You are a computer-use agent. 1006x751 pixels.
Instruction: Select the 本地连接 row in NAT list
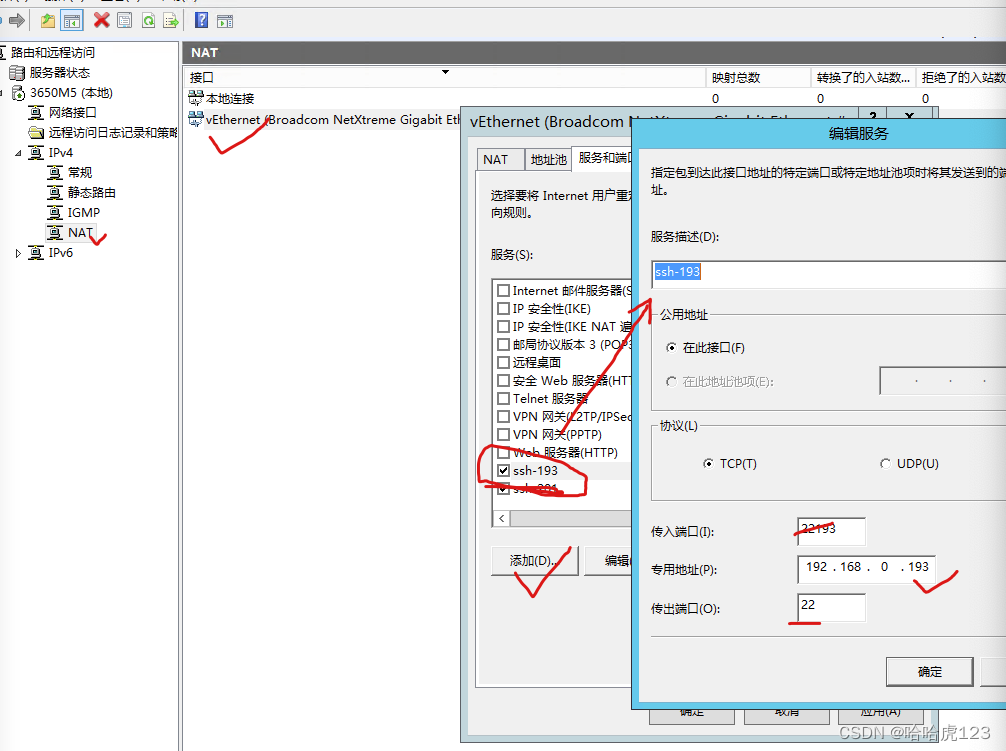click(230, 98)
